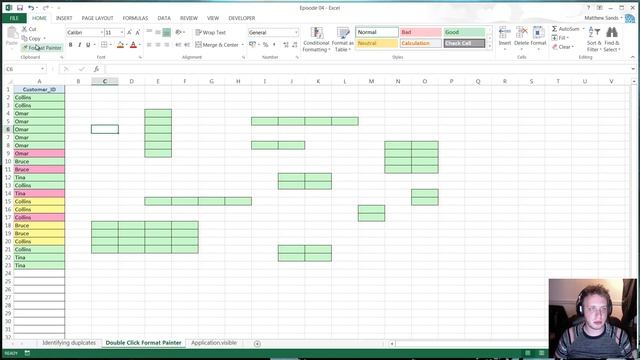
Task: Click the Insert cells button
Action: tap(504, 38)
